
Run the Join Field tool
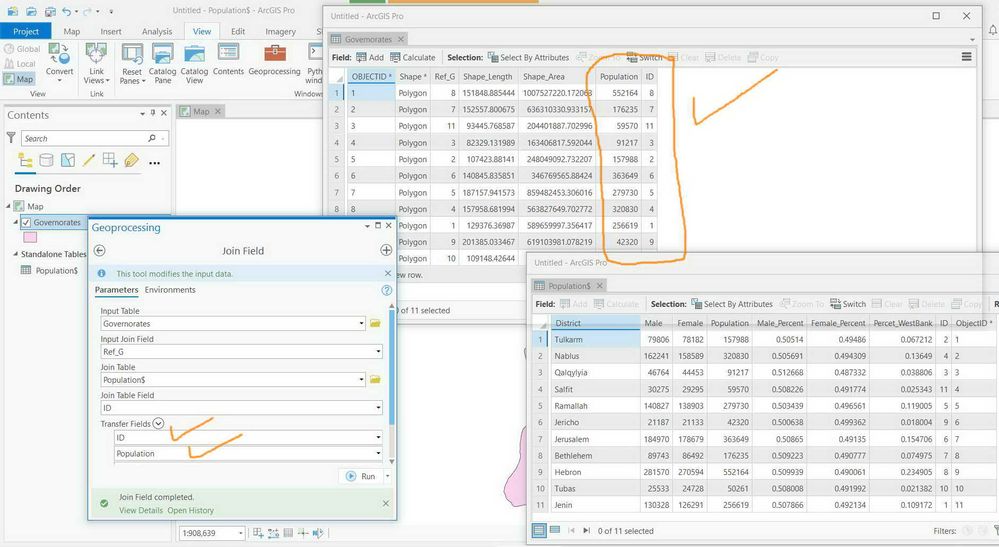point(361,476)
